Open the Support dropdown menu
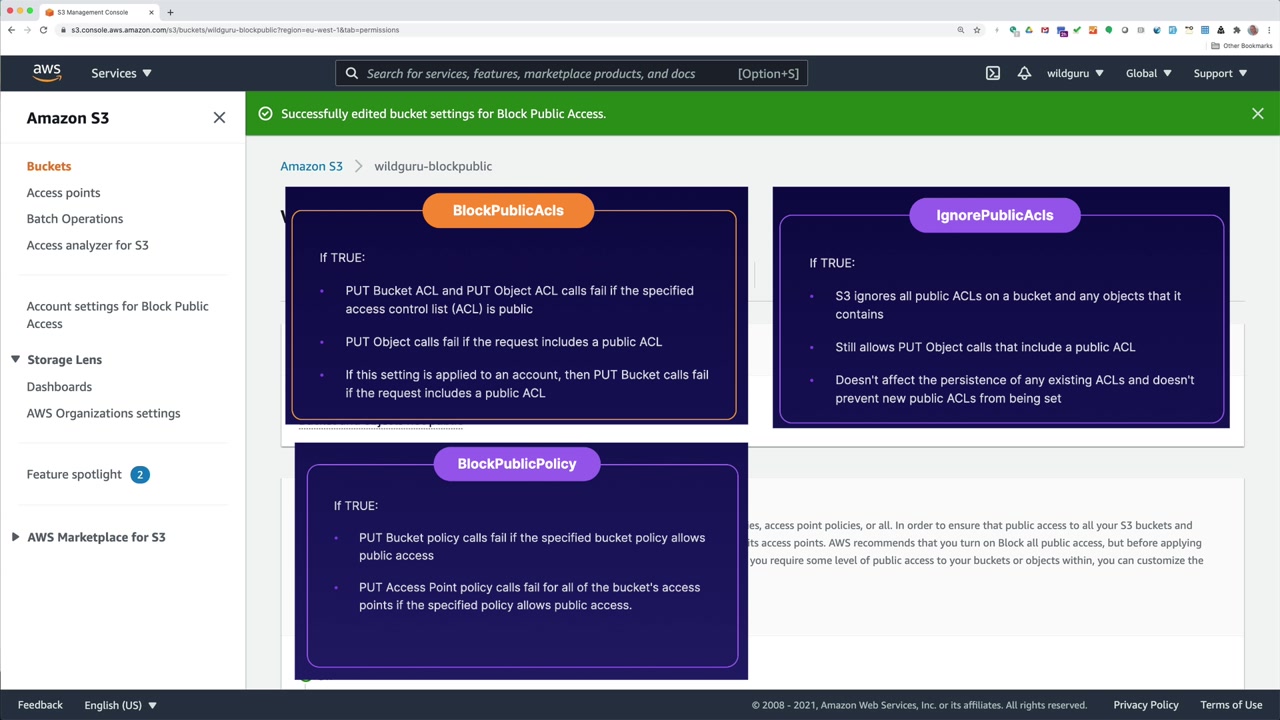The image size is (1280, 720). [1220, 73]
